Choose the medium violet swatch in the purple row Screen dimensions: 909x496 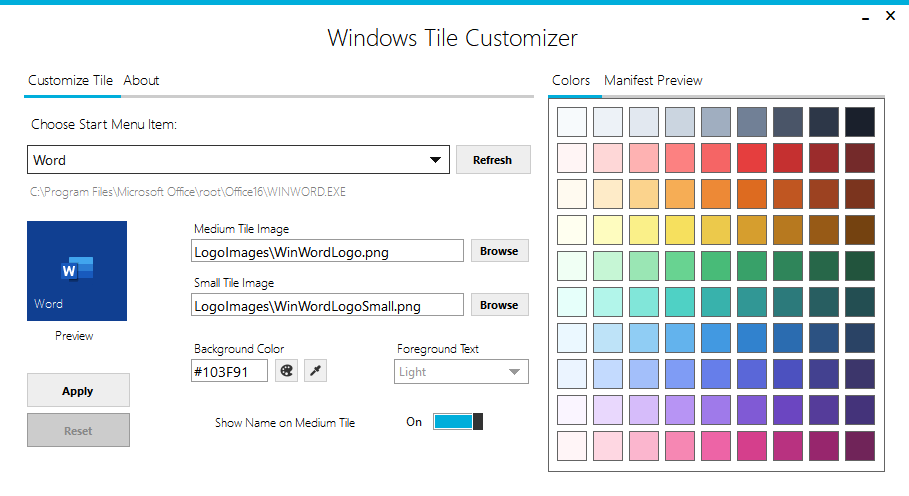(x=716, y=409)
